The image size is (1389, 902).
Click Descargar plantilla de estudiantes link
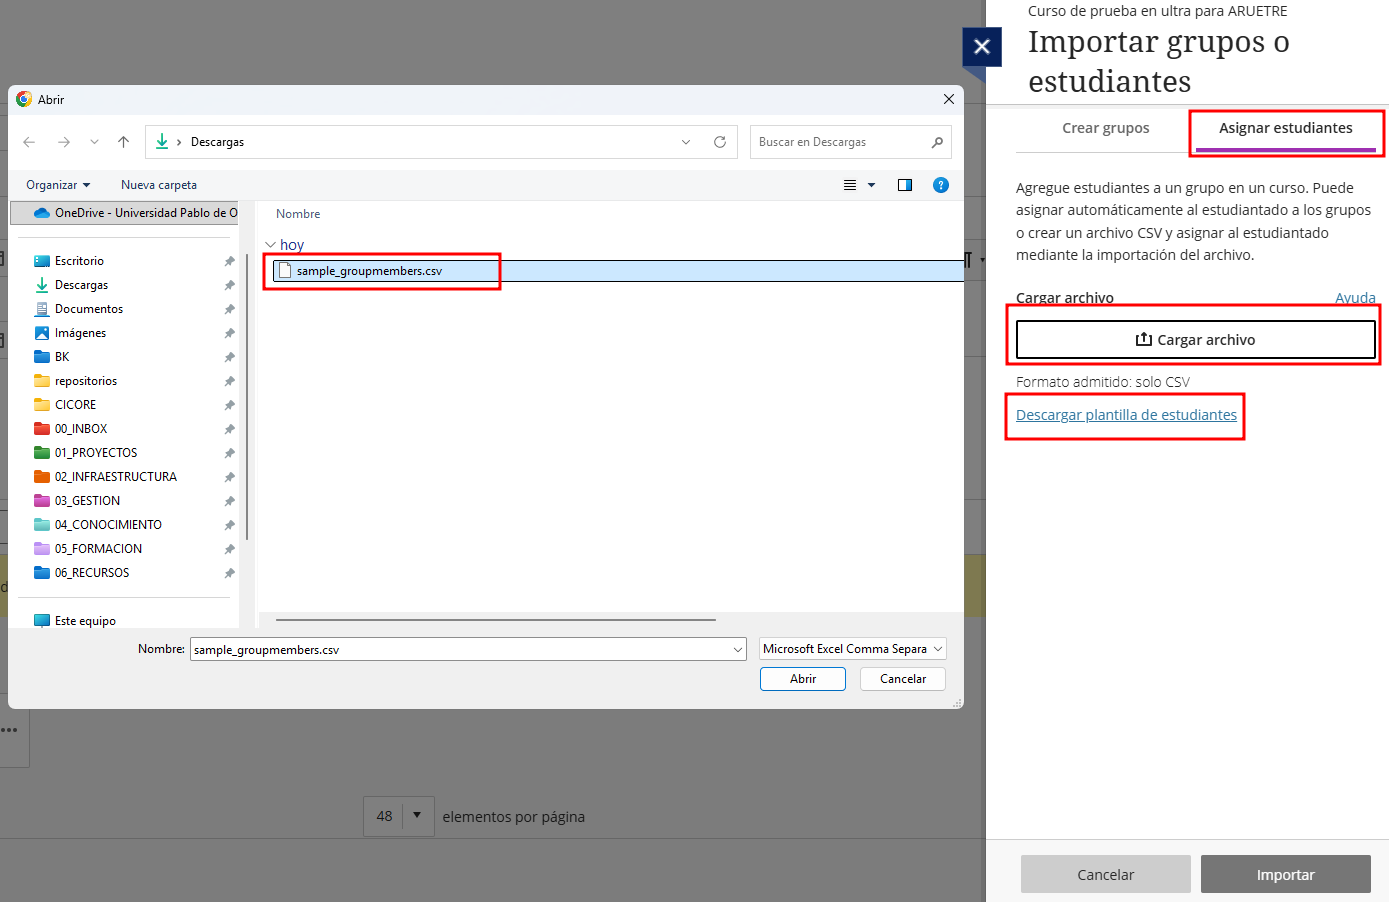(x=1126, y=415)
